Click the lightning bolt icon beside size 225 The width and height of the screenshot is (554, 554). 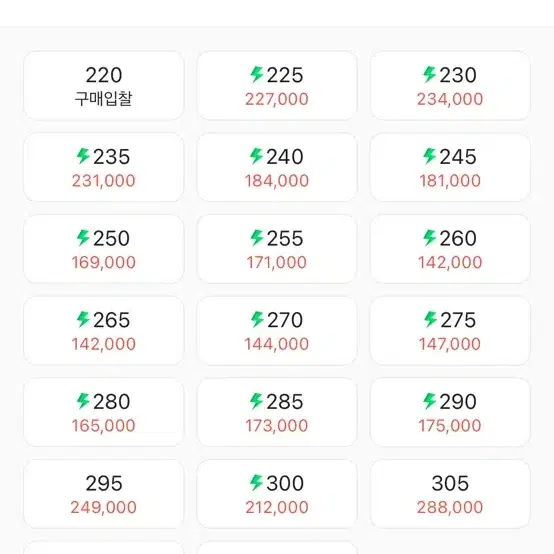(257, 75)
